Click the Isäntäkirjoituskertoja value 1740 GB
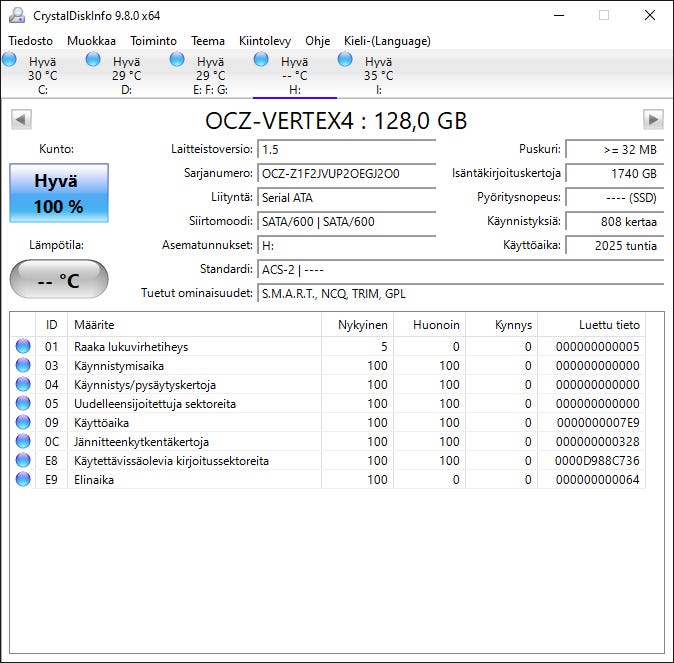 615,174
